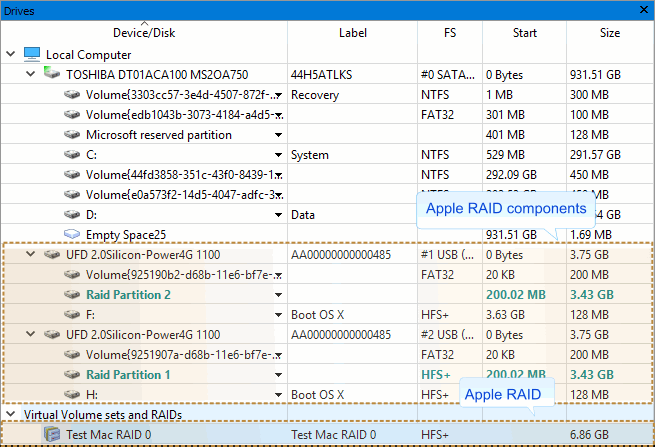This screenshot has width=655, height=447.
Task: Sort by Size column header
Action: point(610,33)
